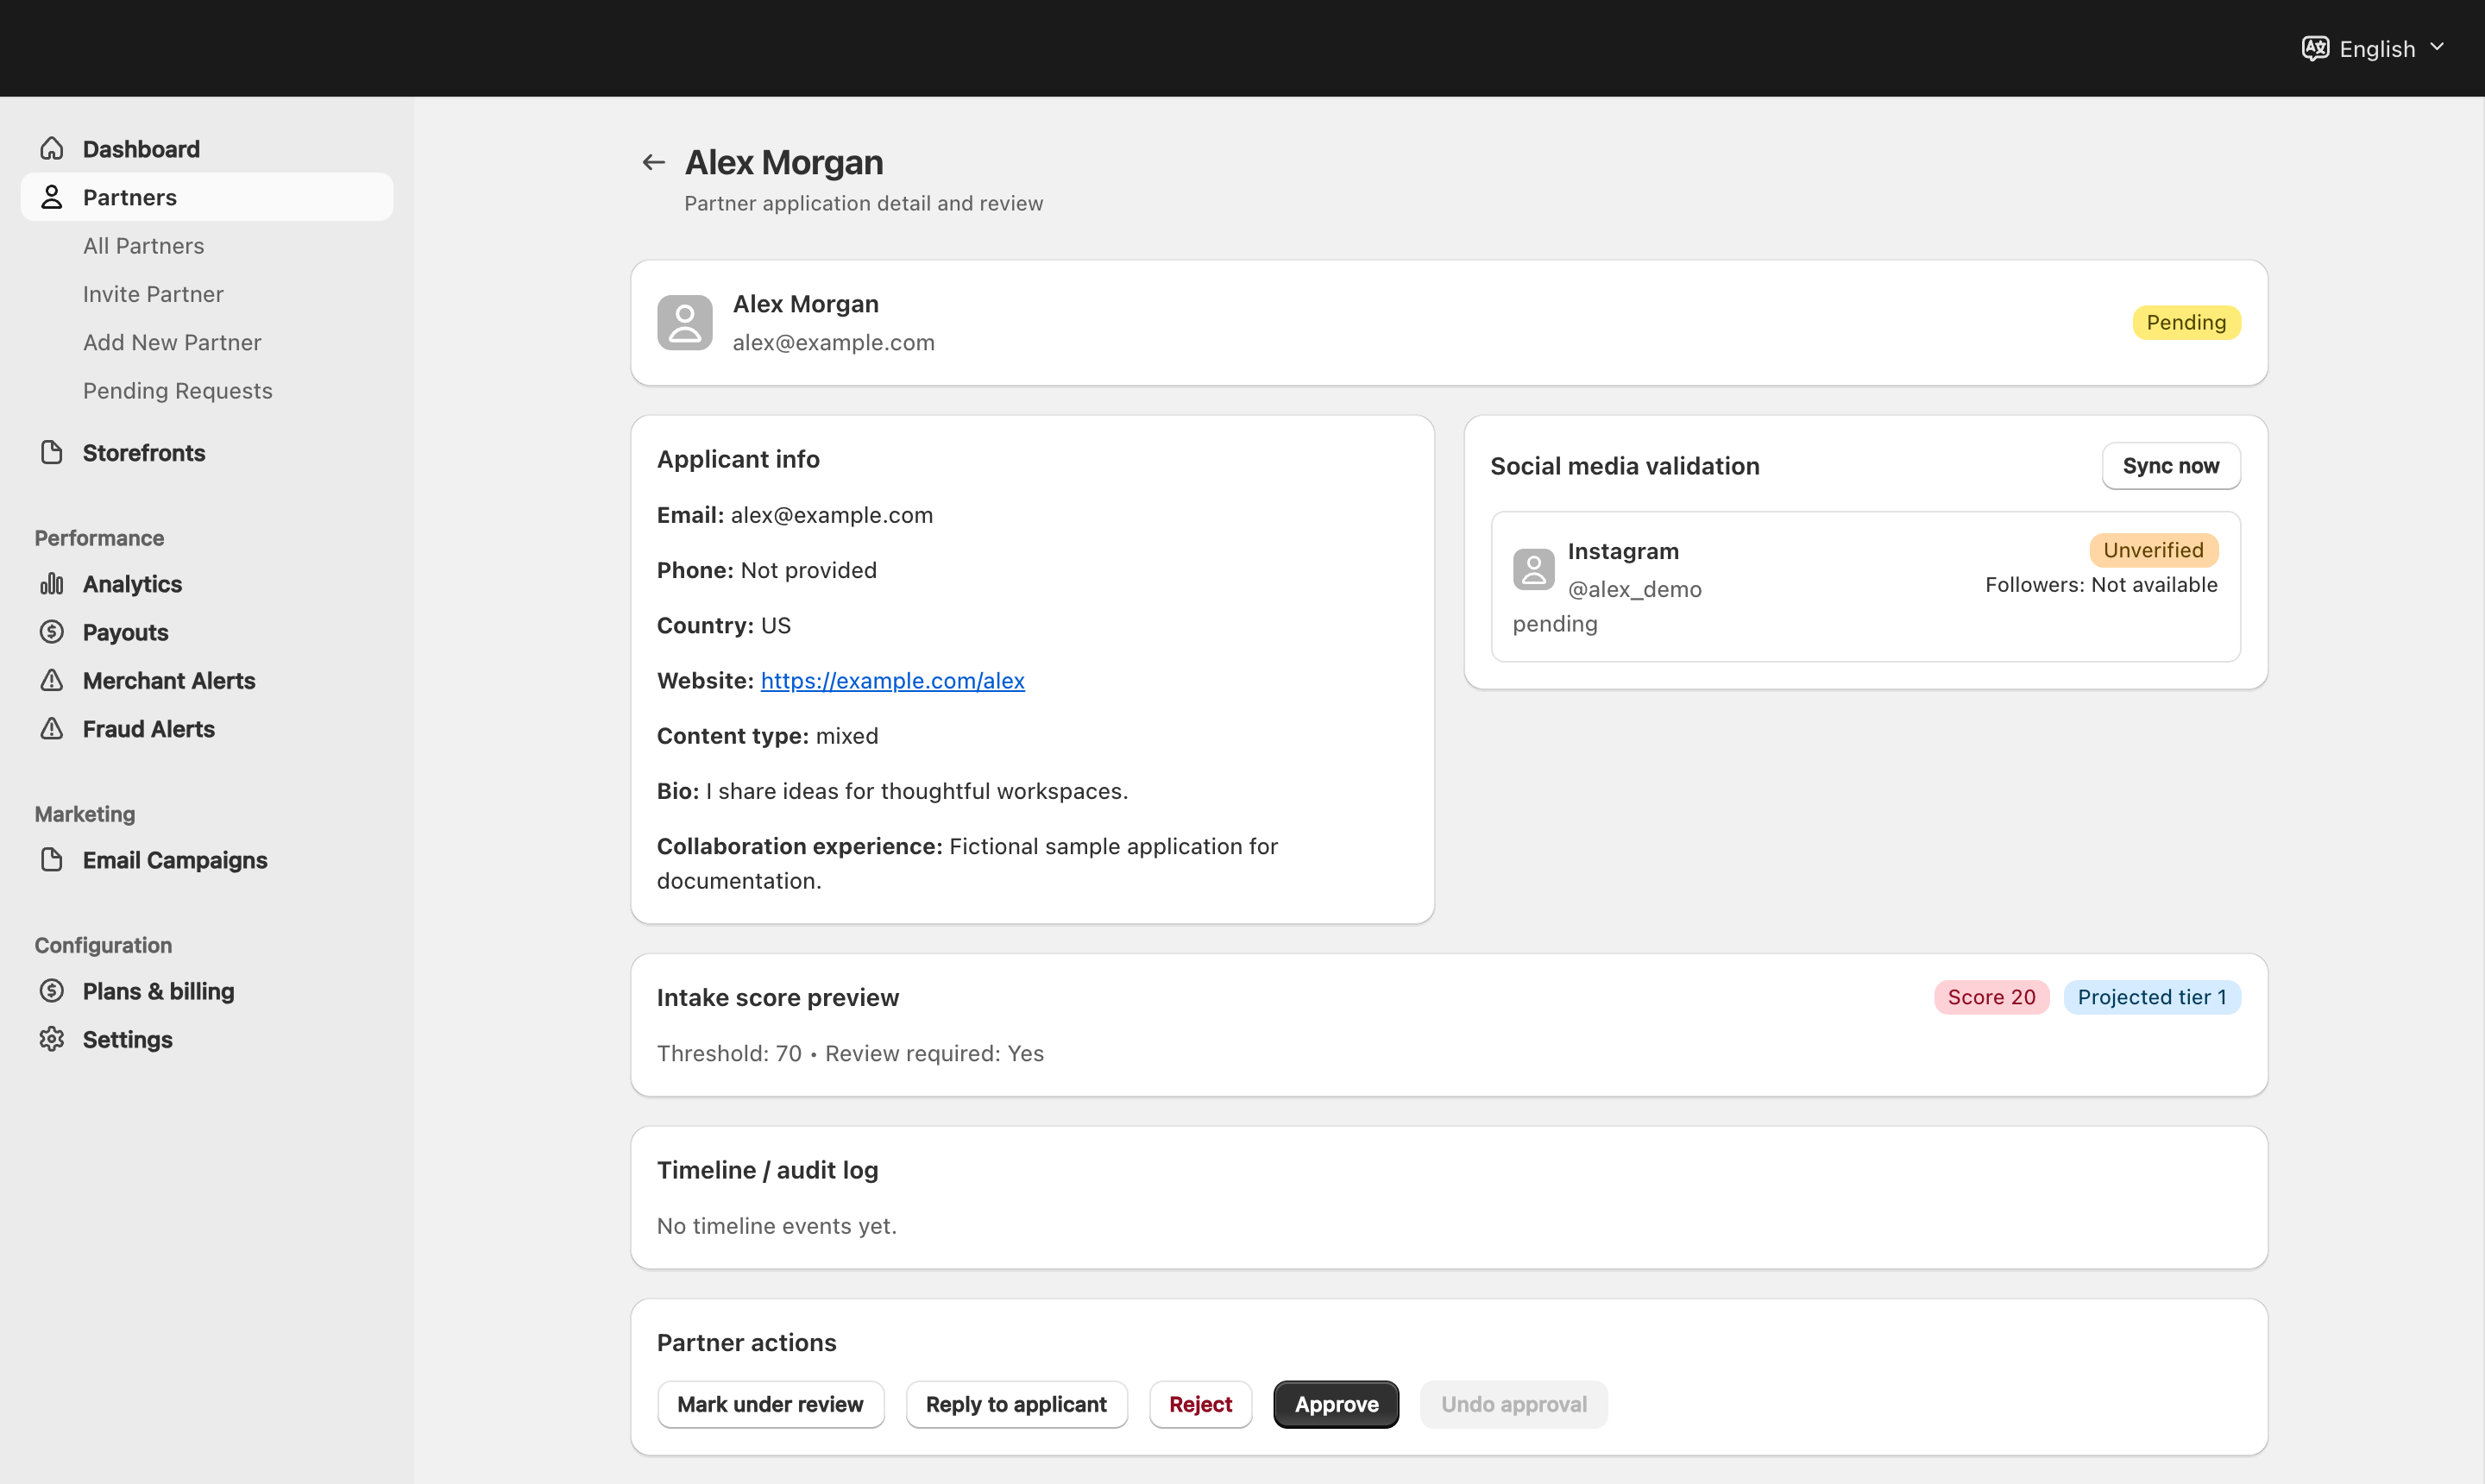Click the Fraud Alerts warning icon
The width and height of the screenshot is (2485, 1484).
pyautogui.click(x=52, y=729)
